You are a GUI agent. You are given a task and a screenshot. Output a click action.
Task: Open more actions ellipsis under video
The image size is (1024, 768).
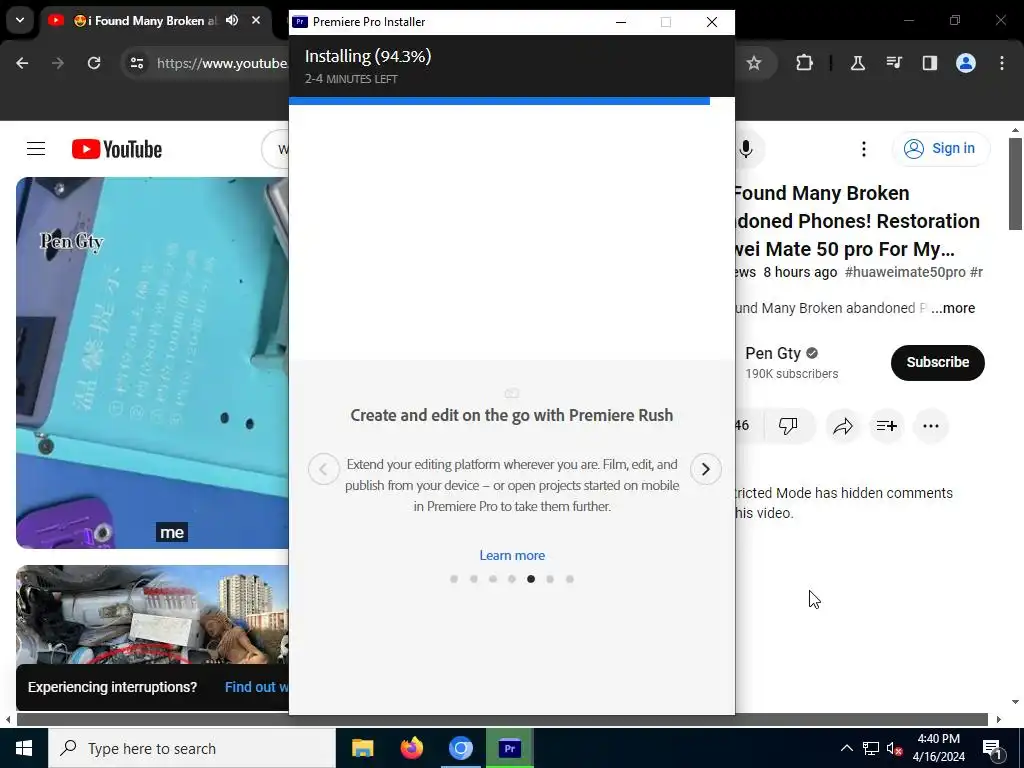[931, 426]
